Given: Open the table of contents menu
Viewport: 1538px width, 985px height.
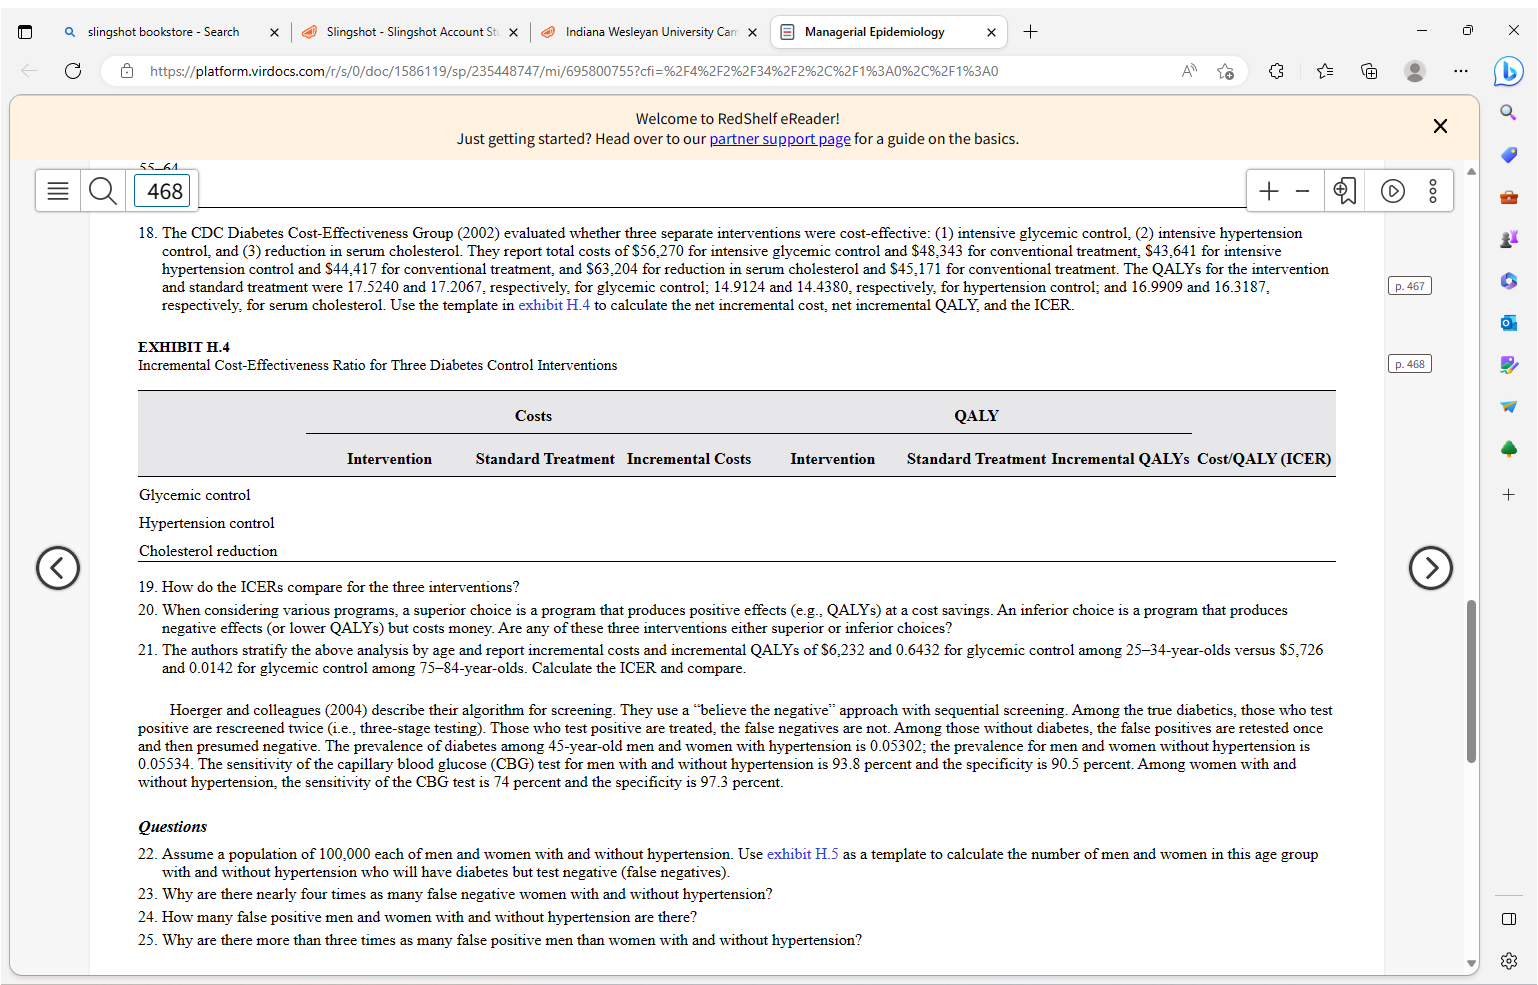Looking at the screenshot, I should point(58,191).
